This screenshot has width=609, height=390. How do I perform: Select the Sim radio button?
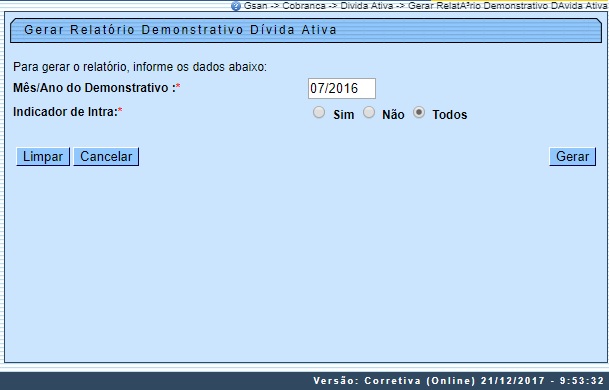pyautogui.click(x=319, y=113)
